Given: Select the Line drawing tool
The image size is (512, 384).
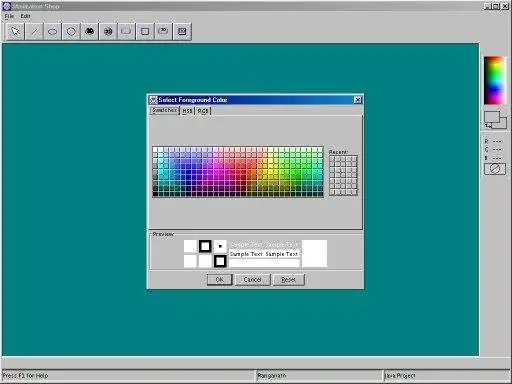Looking at the screenshot, I should [34, 32].
